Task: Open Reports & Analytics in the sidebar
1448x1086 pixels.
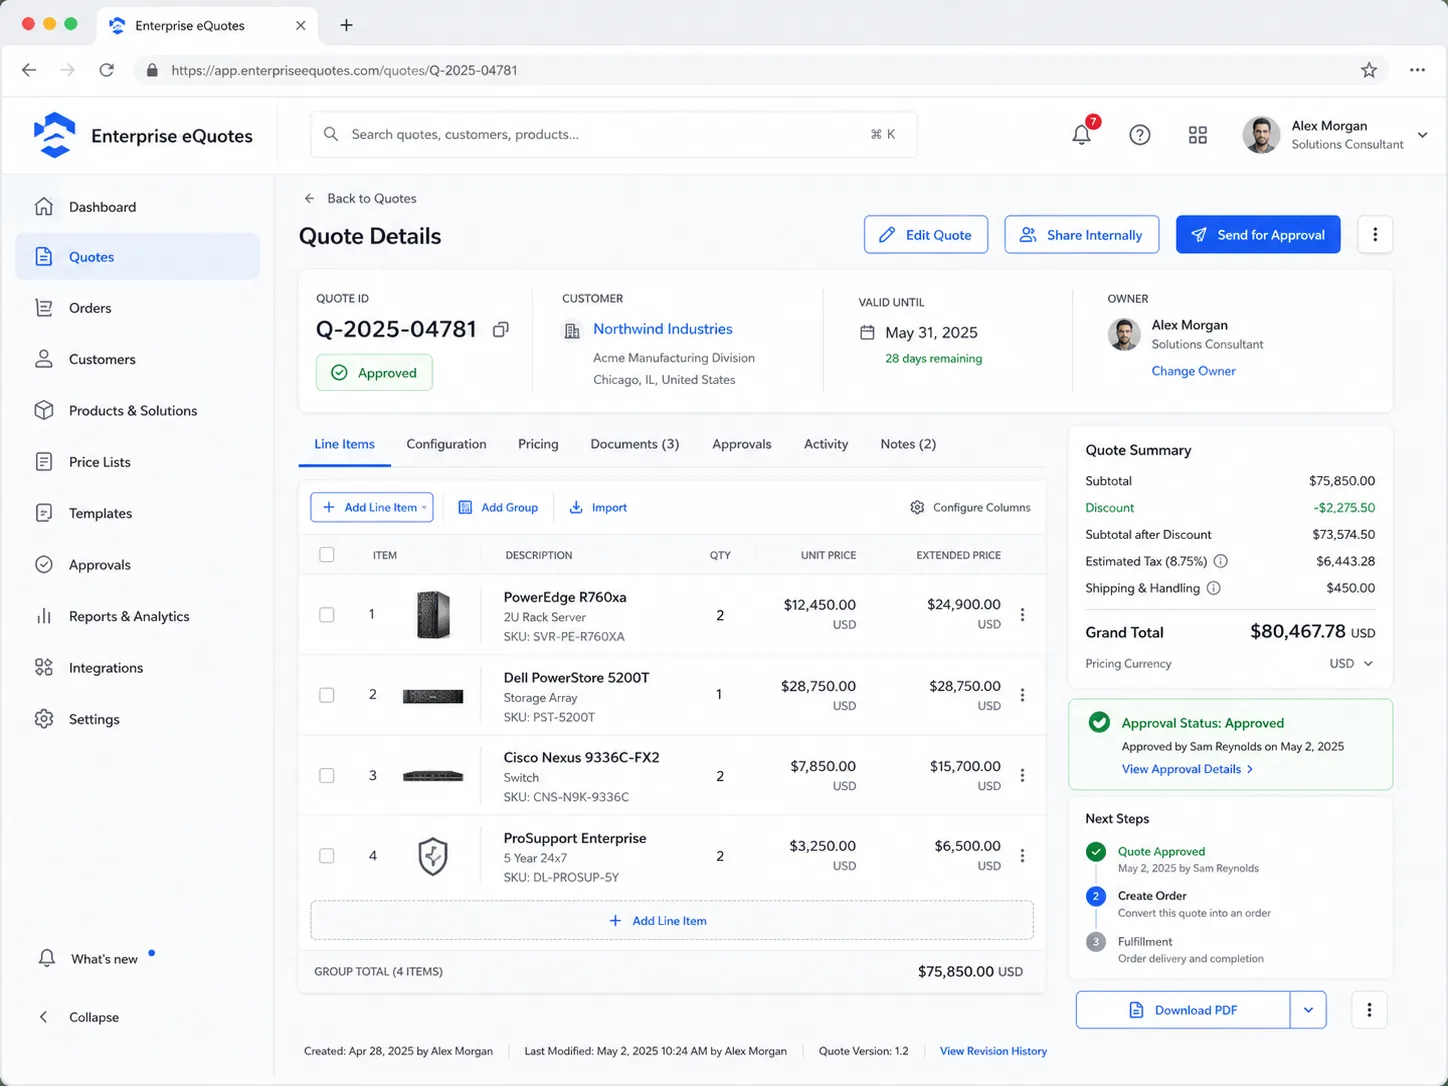Action: click(x=138, y=616)
